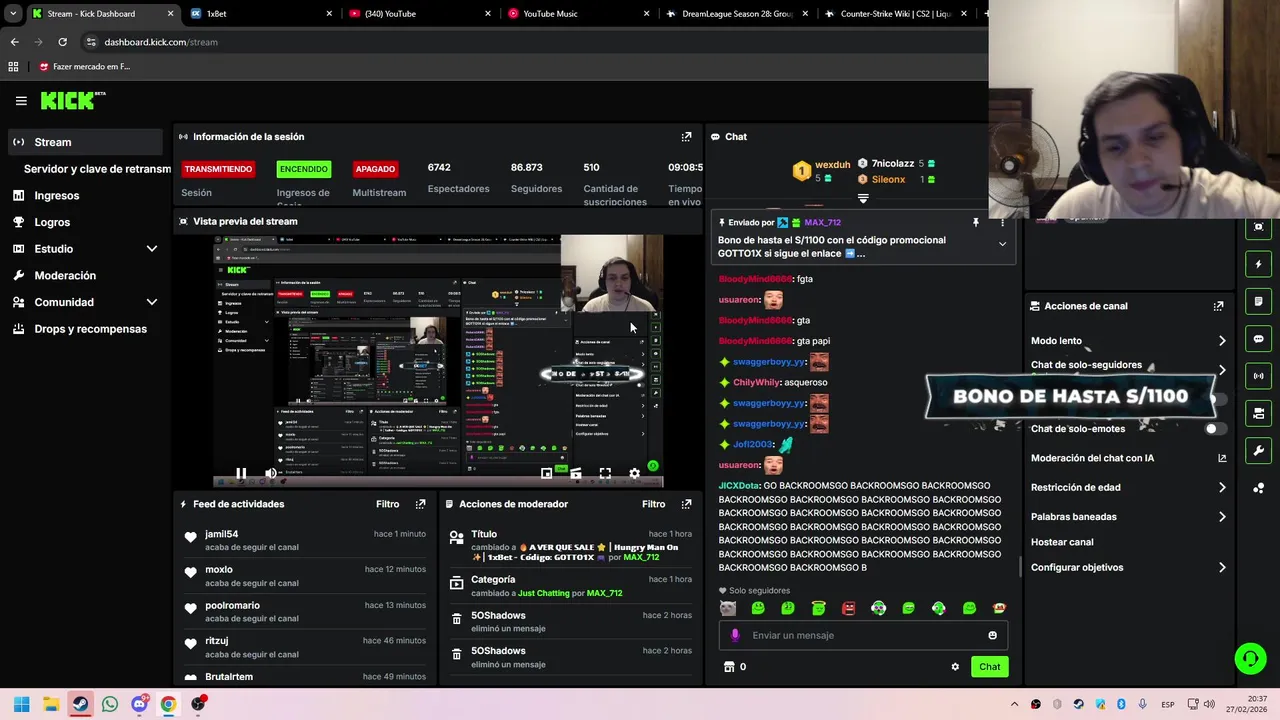This screenshot has height=720, width=1280.
Task: Click the Kick logo
Action: (73, 100)
